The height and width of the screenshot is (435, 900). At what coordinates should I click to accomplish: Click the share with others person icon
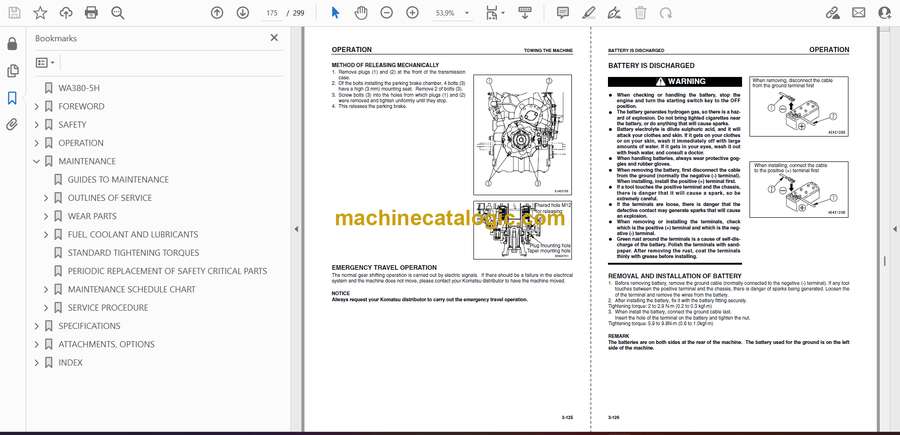coord(885,13)
